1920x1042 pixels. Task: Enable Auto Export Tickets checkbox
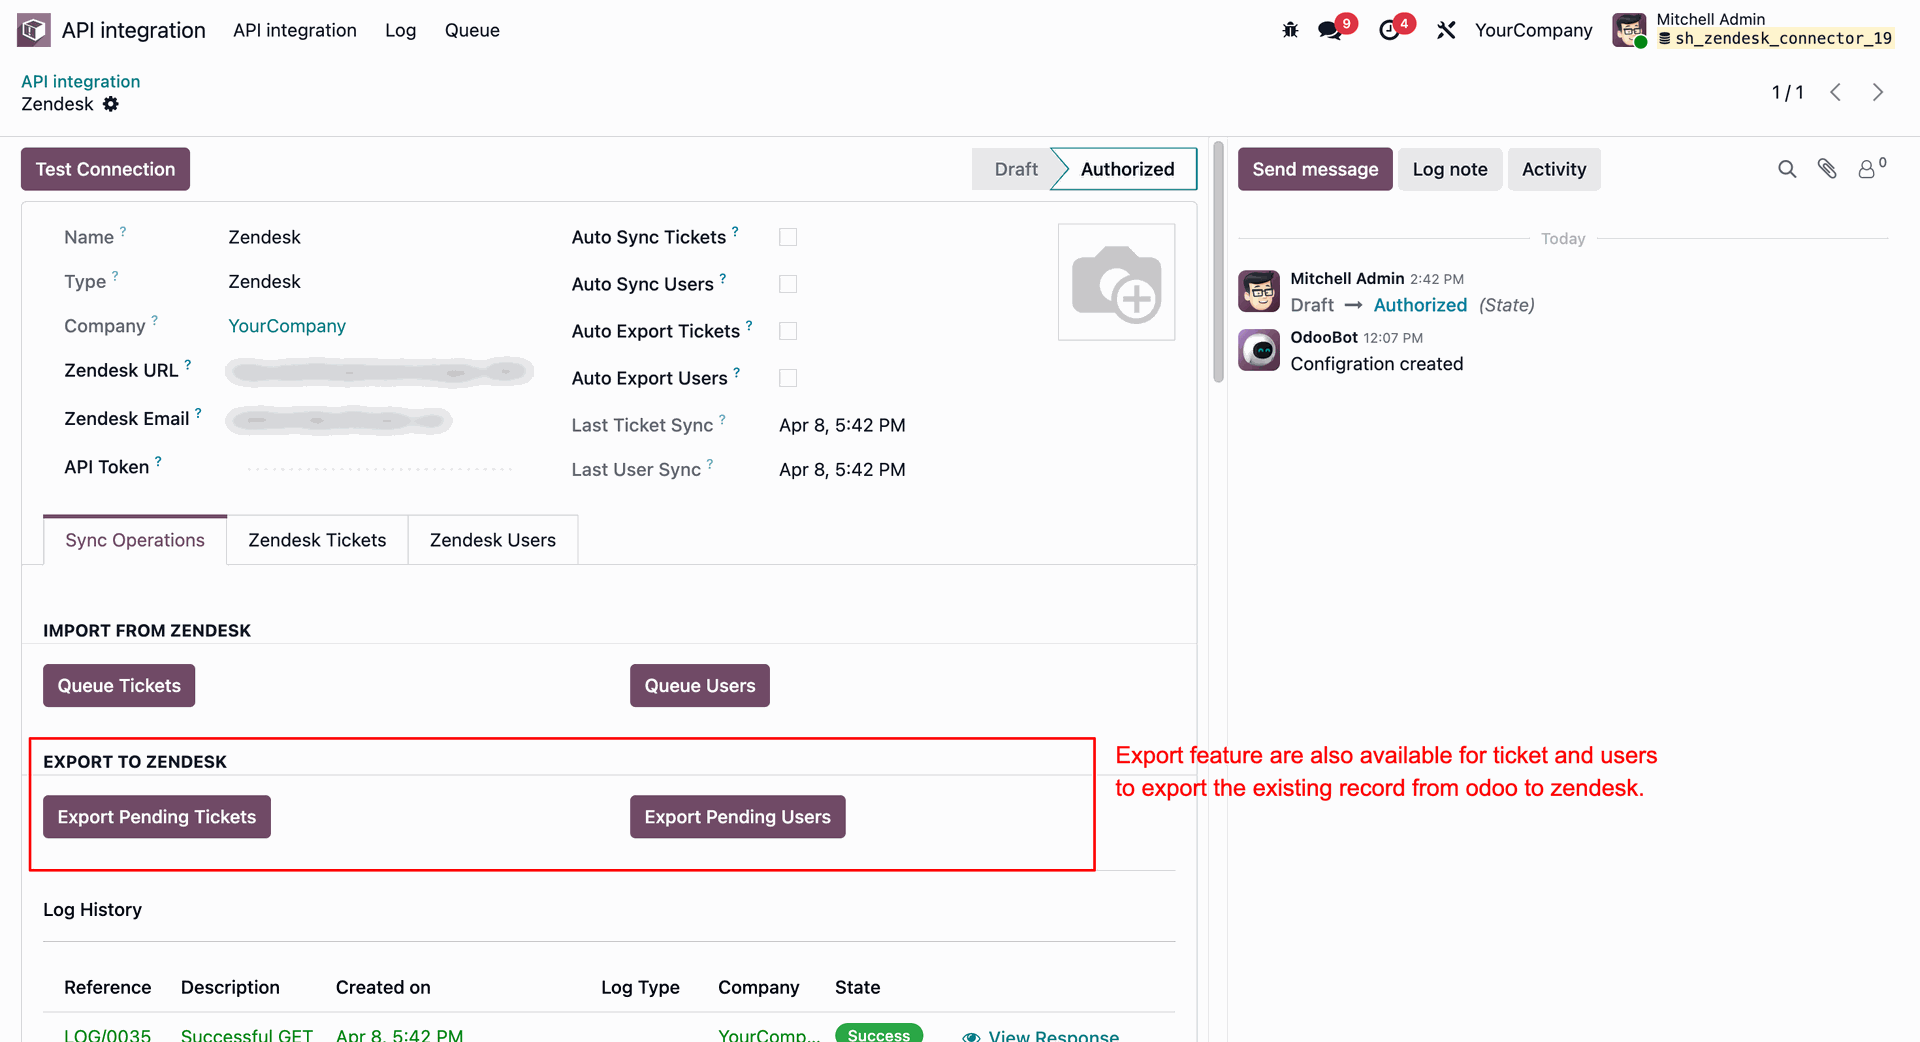click(x=788, y=331)
